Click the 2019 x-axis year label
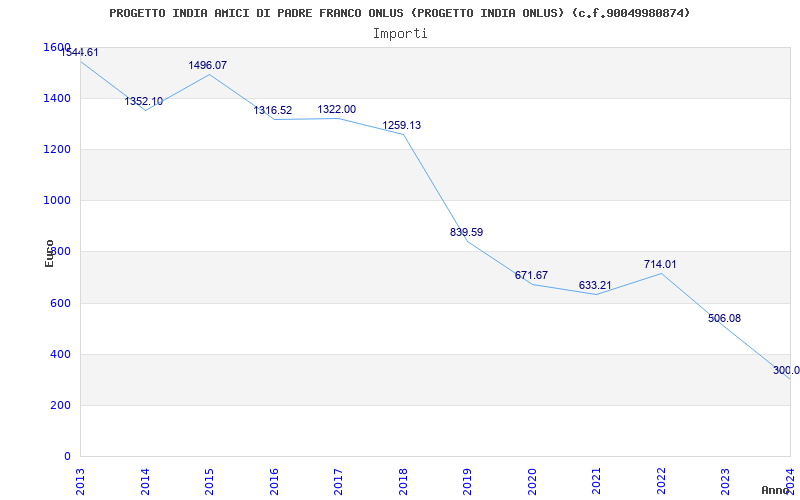The width and height of the screenshot is (800, 500). (x=467, y=481)
